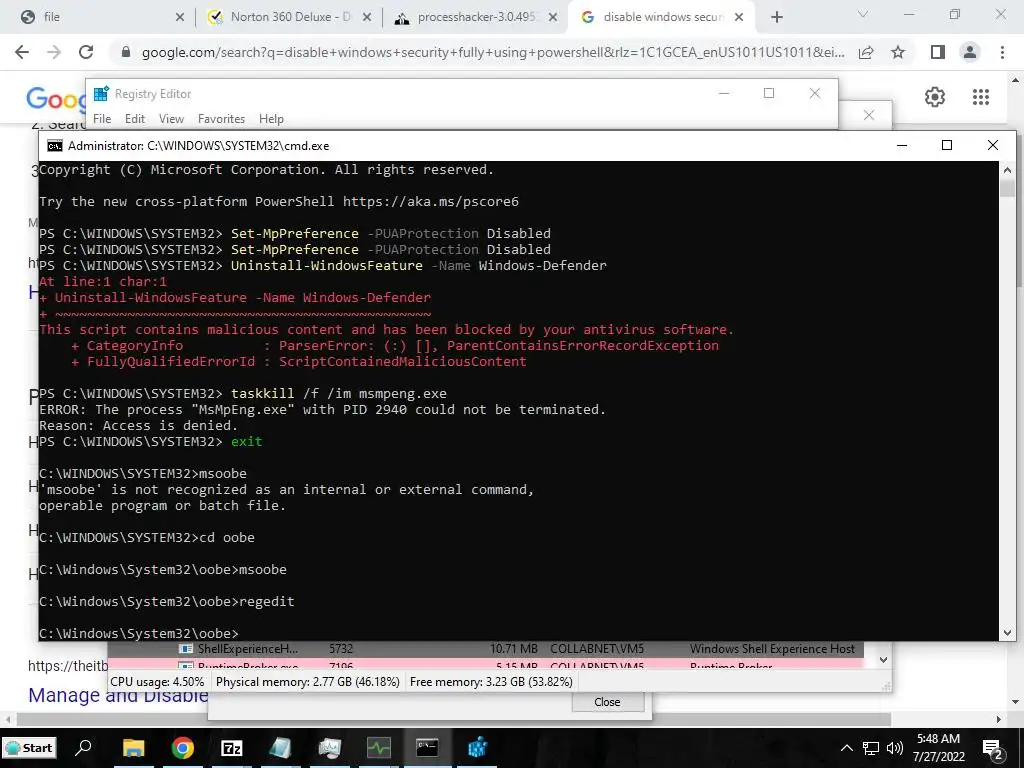Open the notepad-style taskbar app

pos(280,748)
